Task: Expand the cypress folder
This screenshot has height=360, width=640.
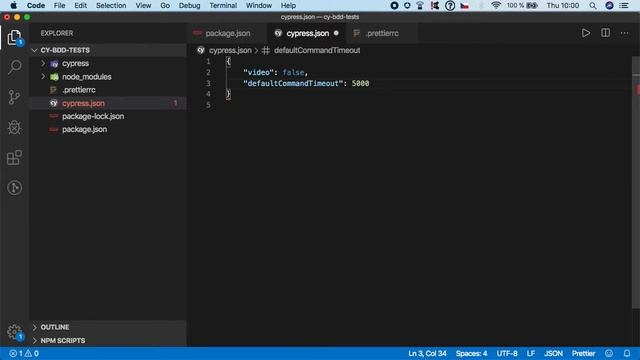Action: point(43,64)
